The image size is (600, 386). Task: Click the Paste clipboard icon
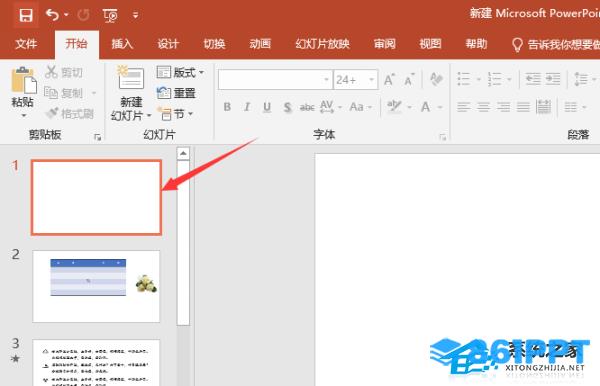click(x=23, y=80)
